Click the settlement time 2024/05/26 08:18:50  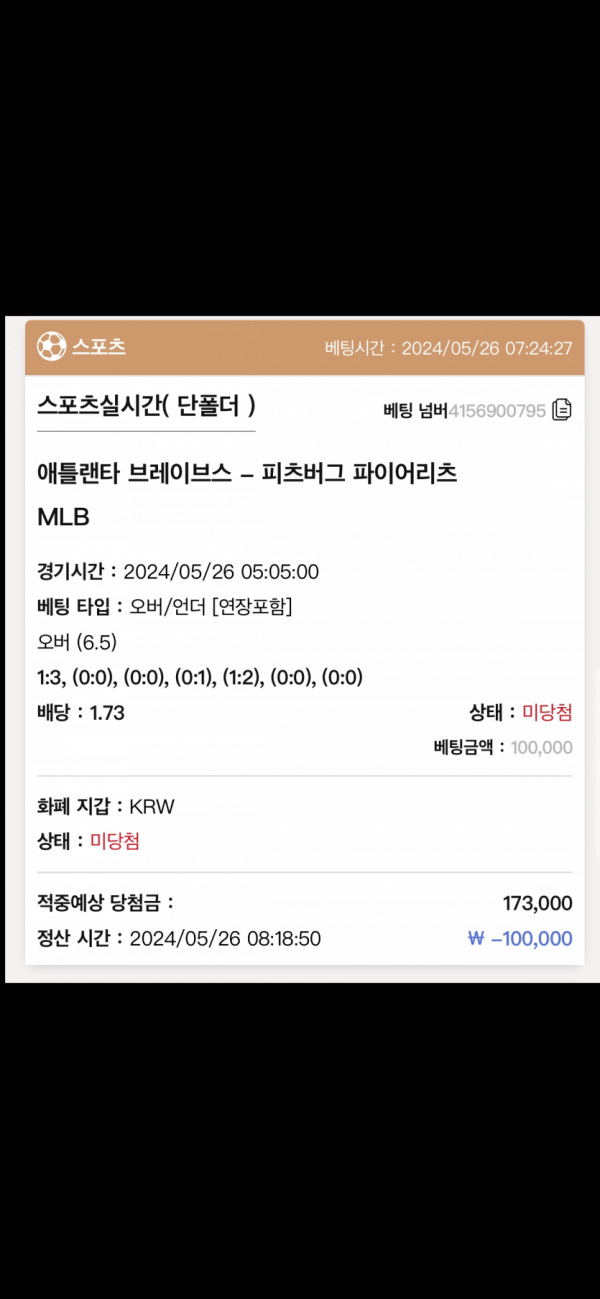(225, 939)
